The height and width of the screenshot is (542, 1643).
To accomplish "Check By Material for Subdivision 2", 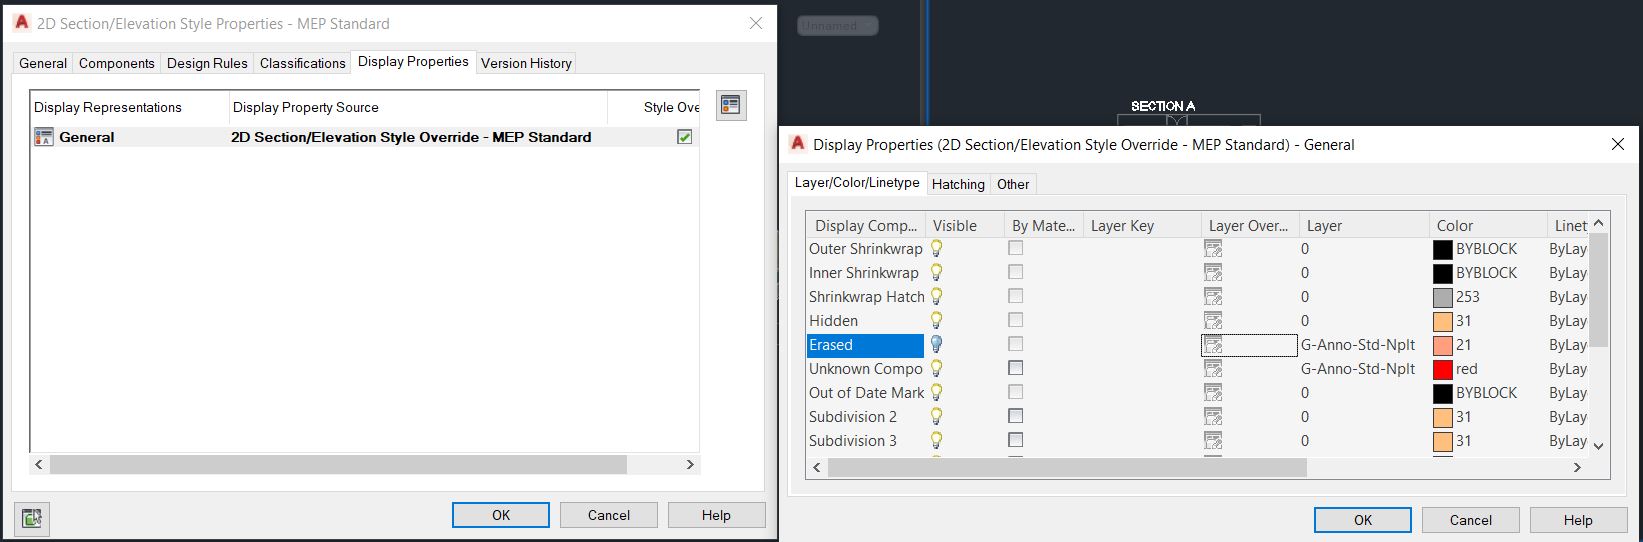I will (1016, 416).
